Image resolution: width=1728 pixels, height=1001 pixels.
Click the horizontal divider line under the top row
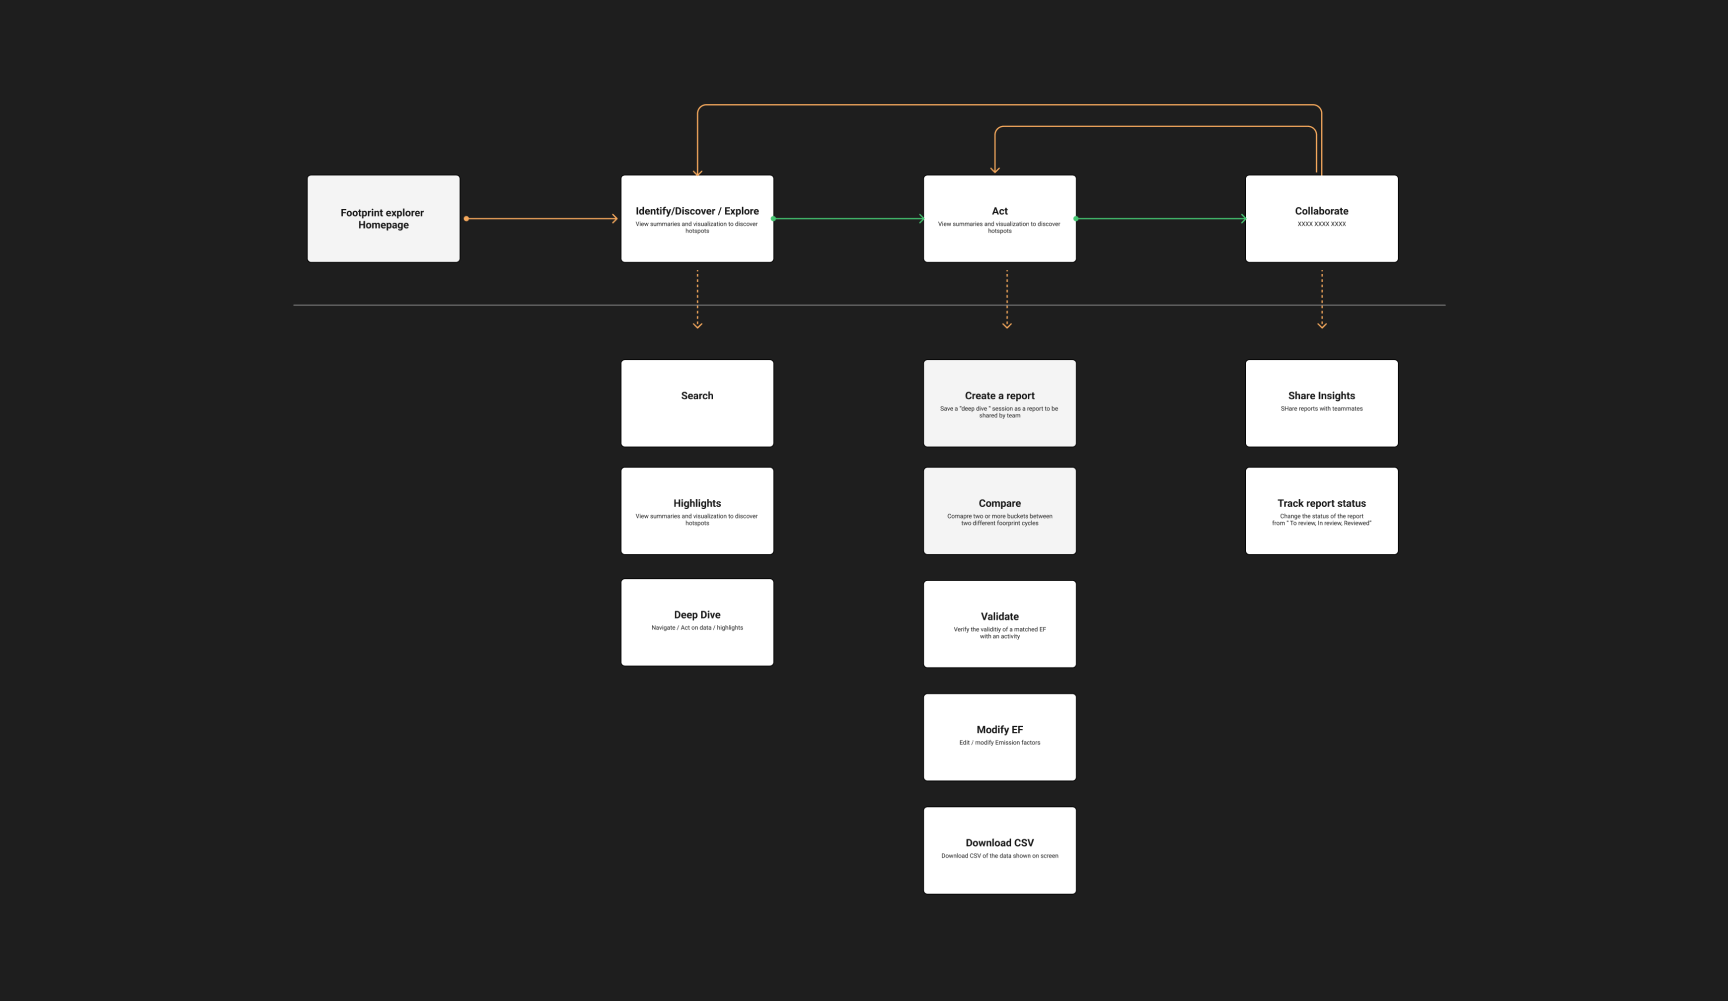868,306
